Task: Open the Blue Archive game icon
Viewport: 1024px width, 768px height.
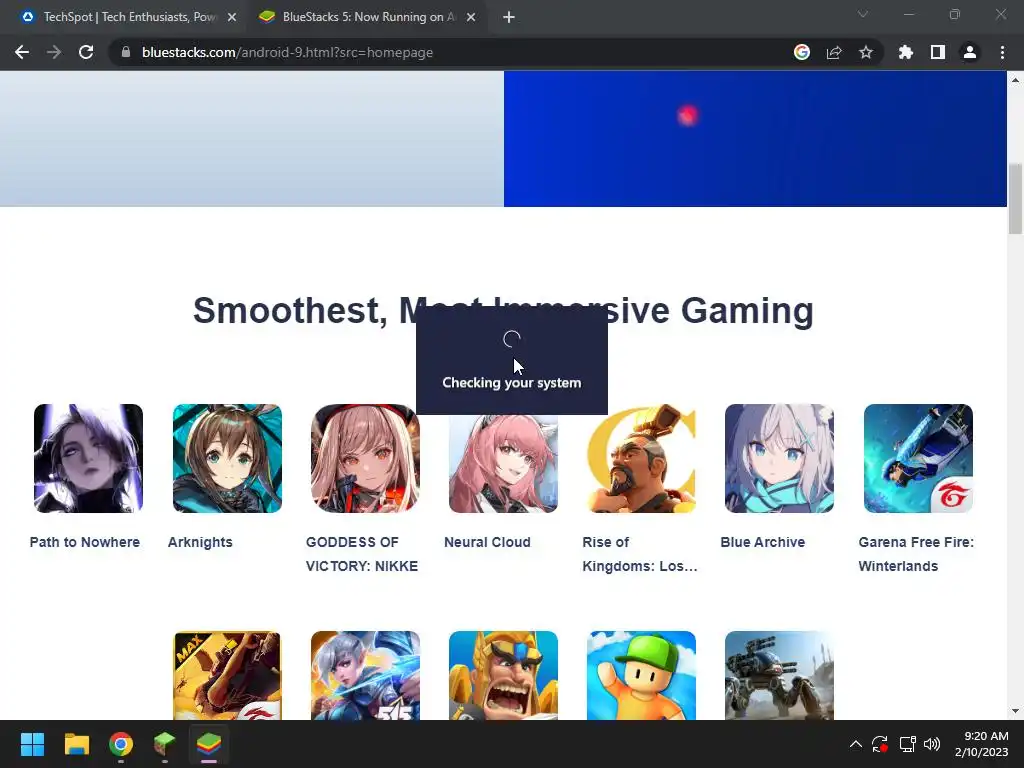Action: [x=779, y=458]
